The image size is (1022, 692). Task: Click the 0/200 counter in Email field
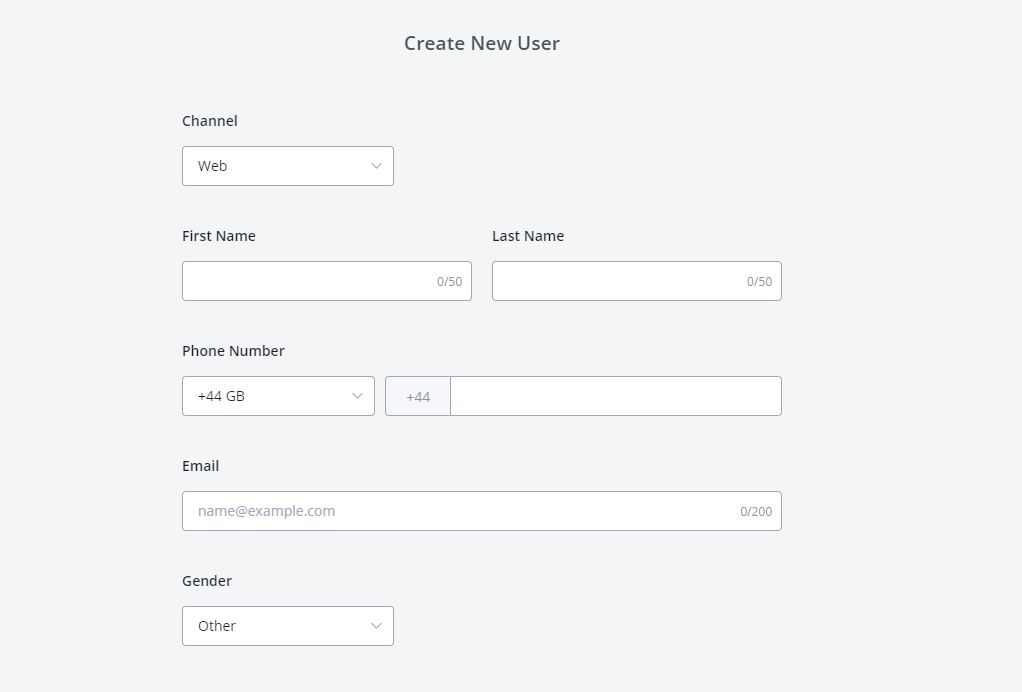[x=756, y=512]
